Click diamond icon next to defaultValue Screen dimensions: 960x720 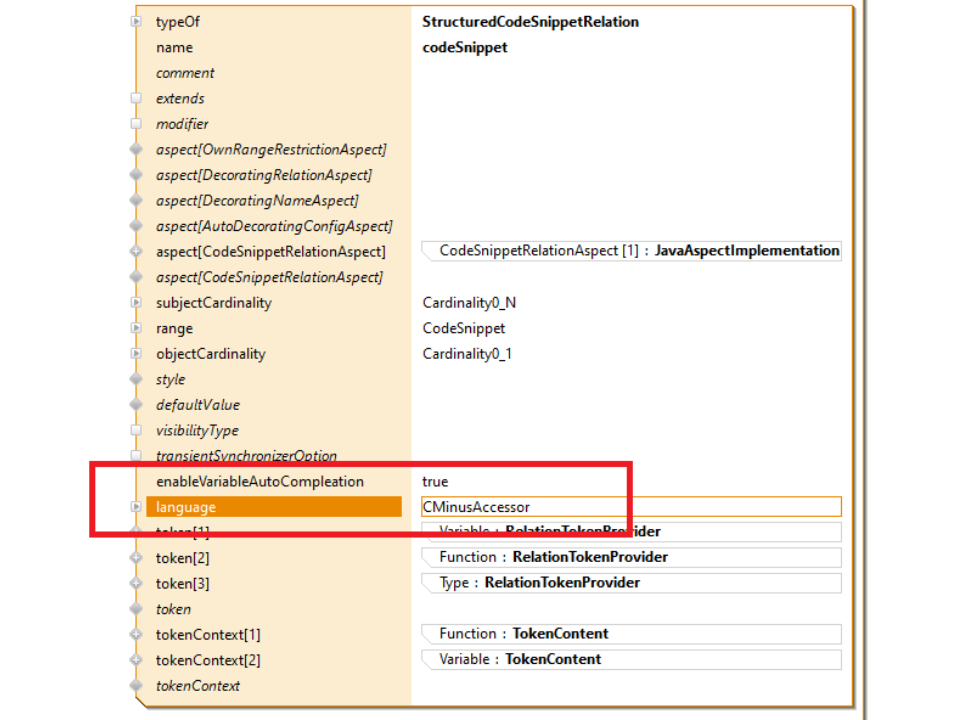137,405
